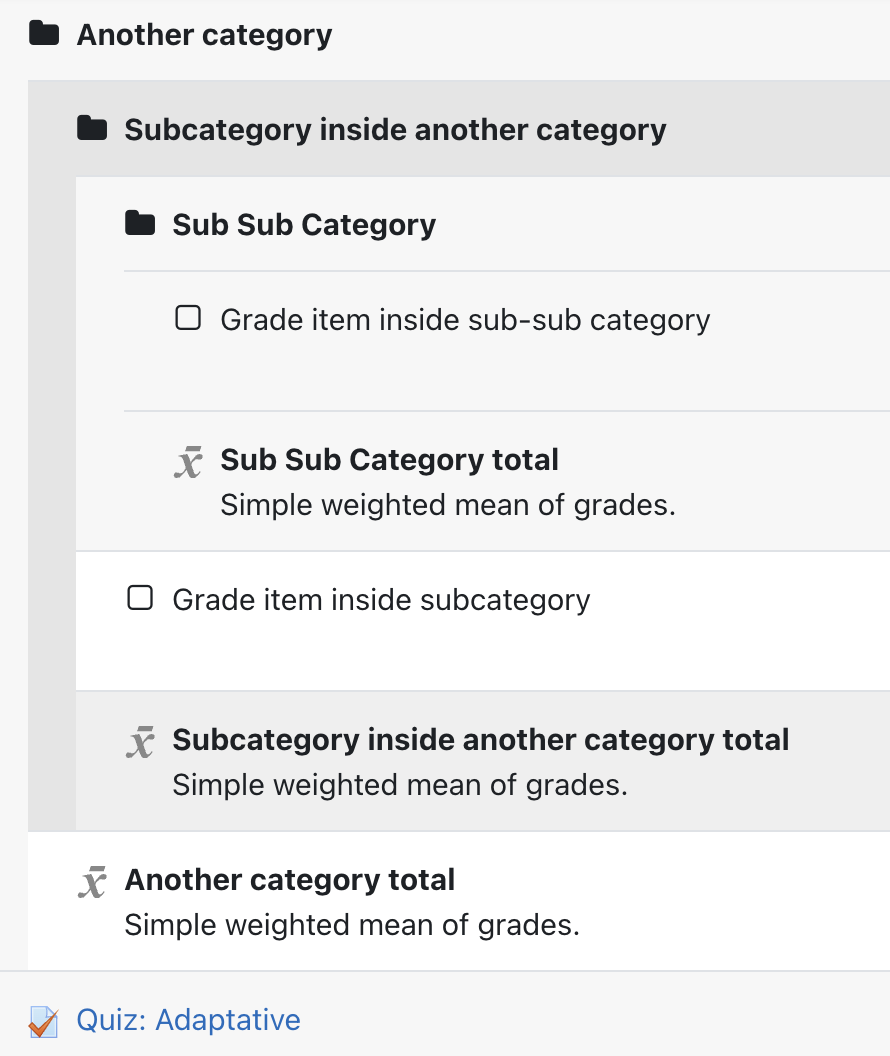Click the Sub Sub Category folder icon
The width and height of the screenshot is (890, 1056).
pos(140,223)
